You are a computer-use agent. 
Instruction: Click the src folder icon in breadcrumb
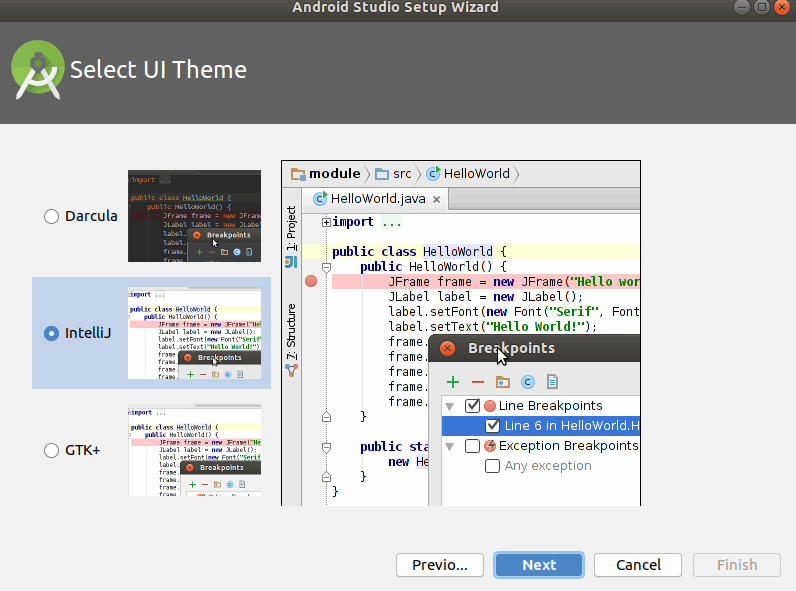pos(382,174)
